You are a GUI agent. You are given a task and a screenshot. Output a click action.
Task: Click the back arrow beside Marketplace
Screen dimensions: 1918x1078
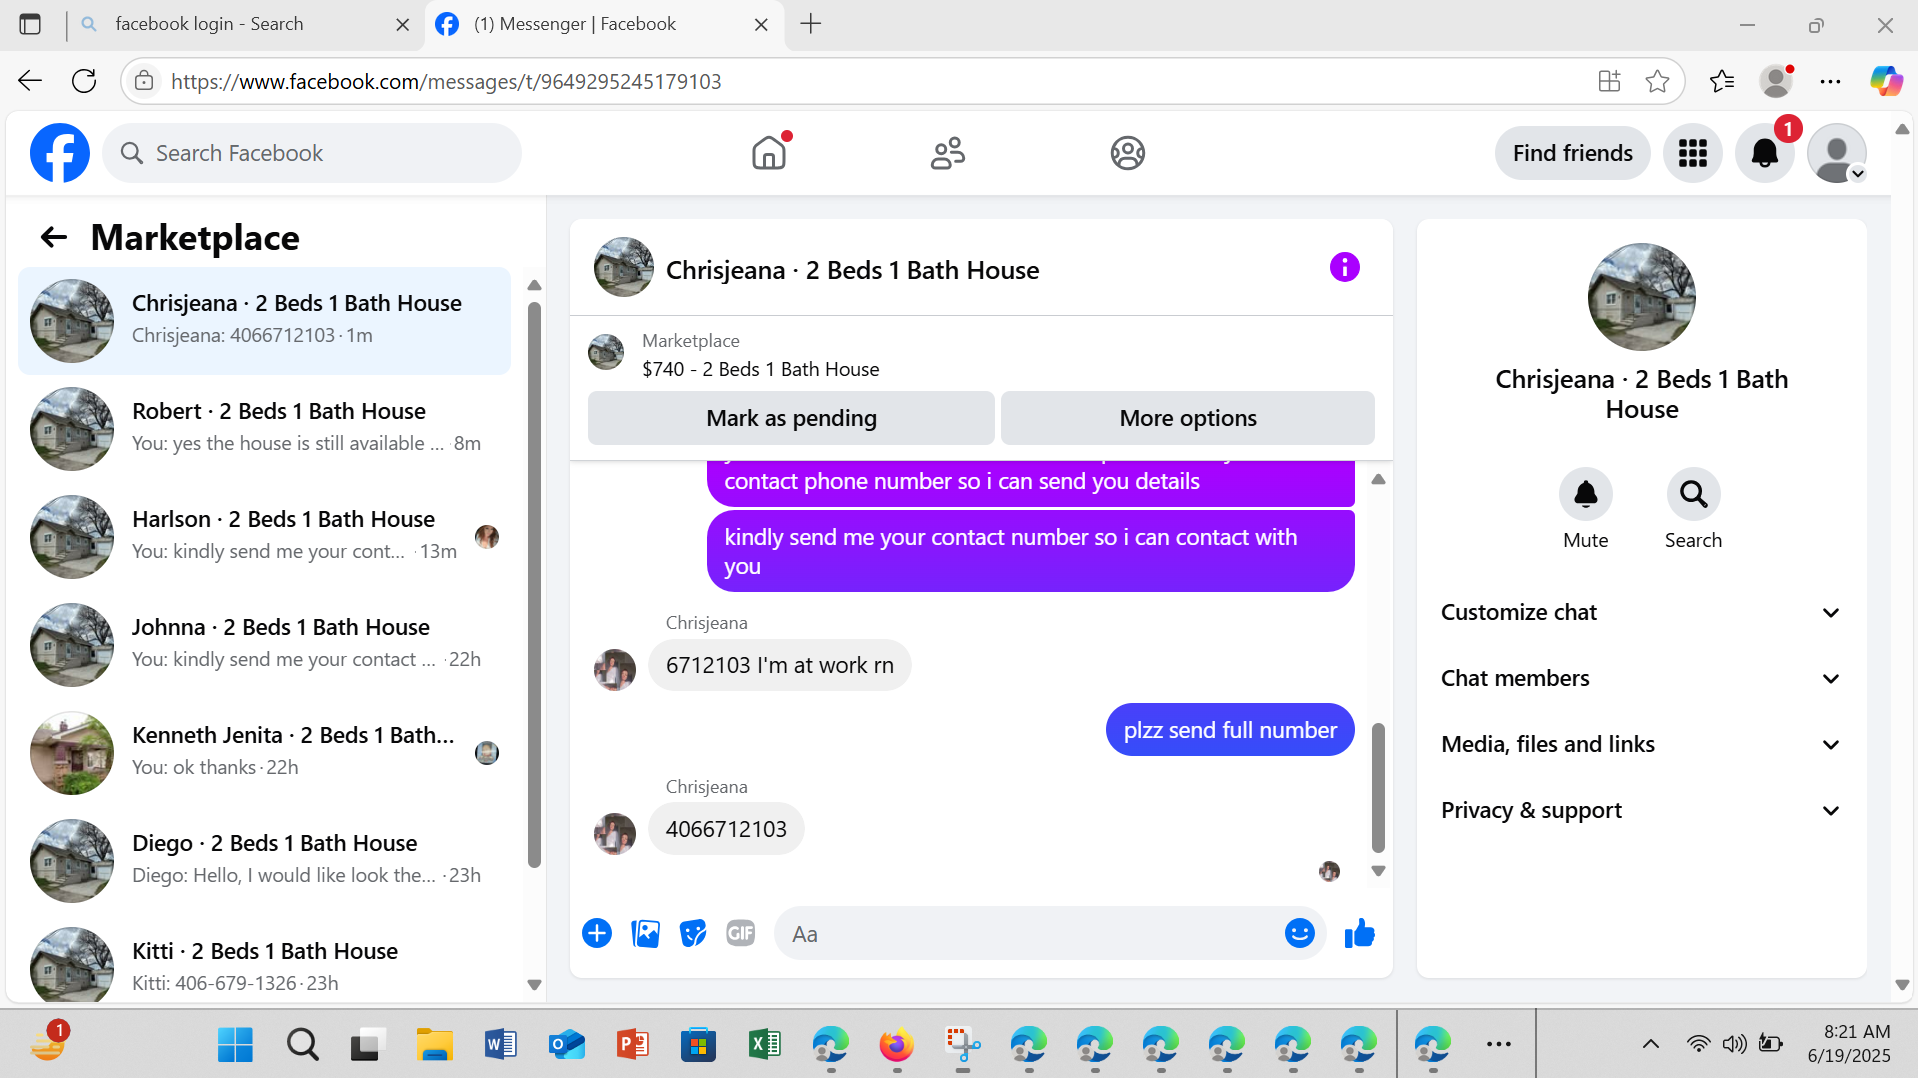[54, 237]
